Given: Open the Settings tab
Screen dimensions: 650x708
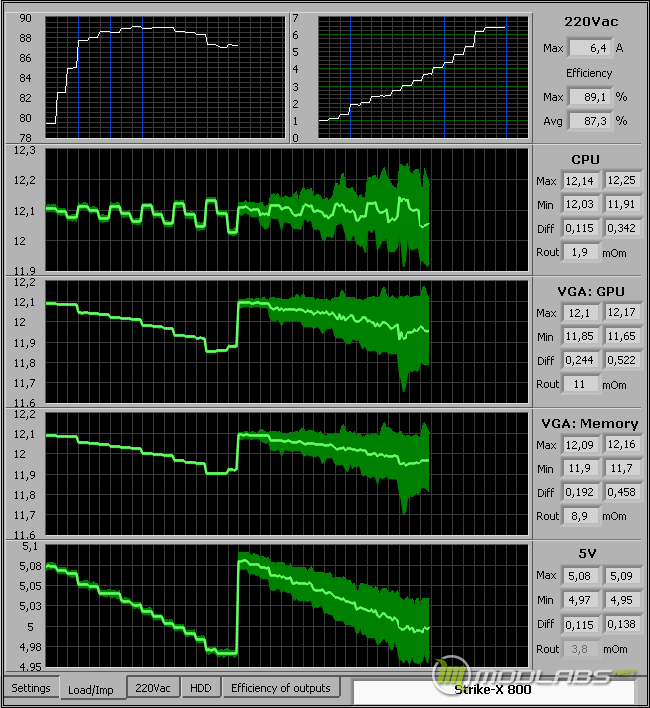Looking at the screenshot, I should 31,688.
